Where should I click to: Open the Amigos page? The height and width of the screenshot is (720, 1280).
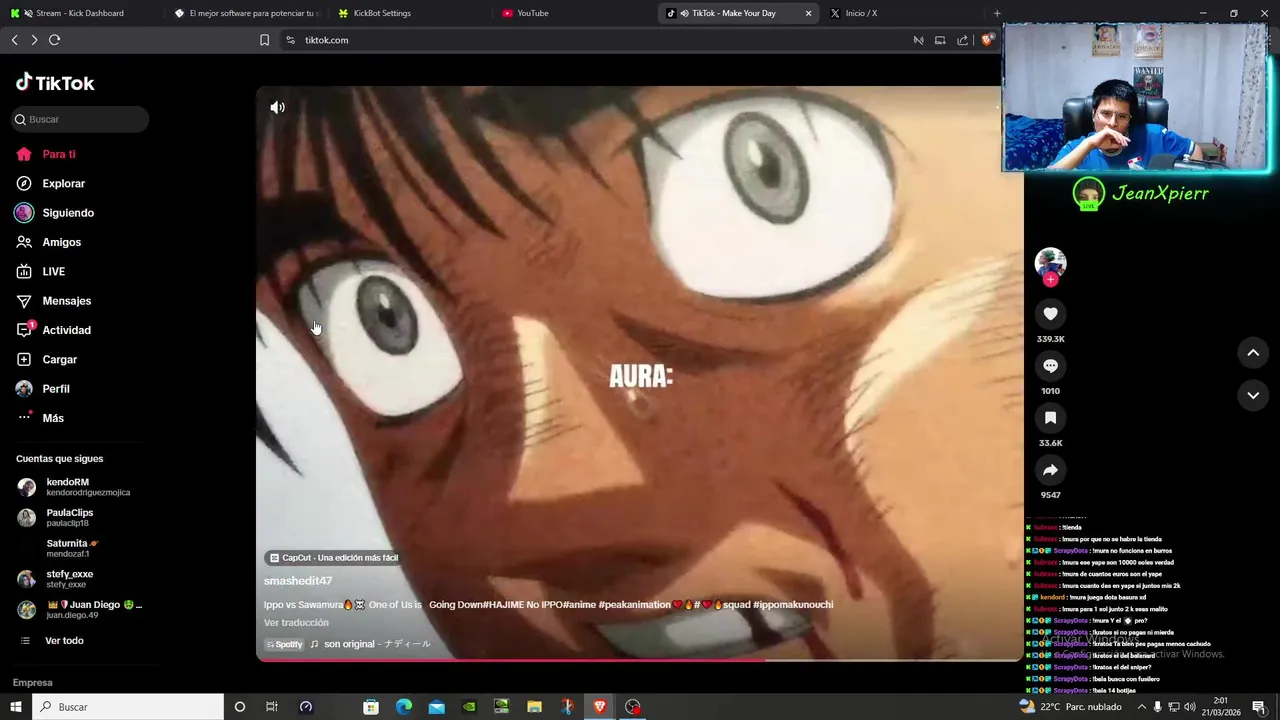(61, 242)
